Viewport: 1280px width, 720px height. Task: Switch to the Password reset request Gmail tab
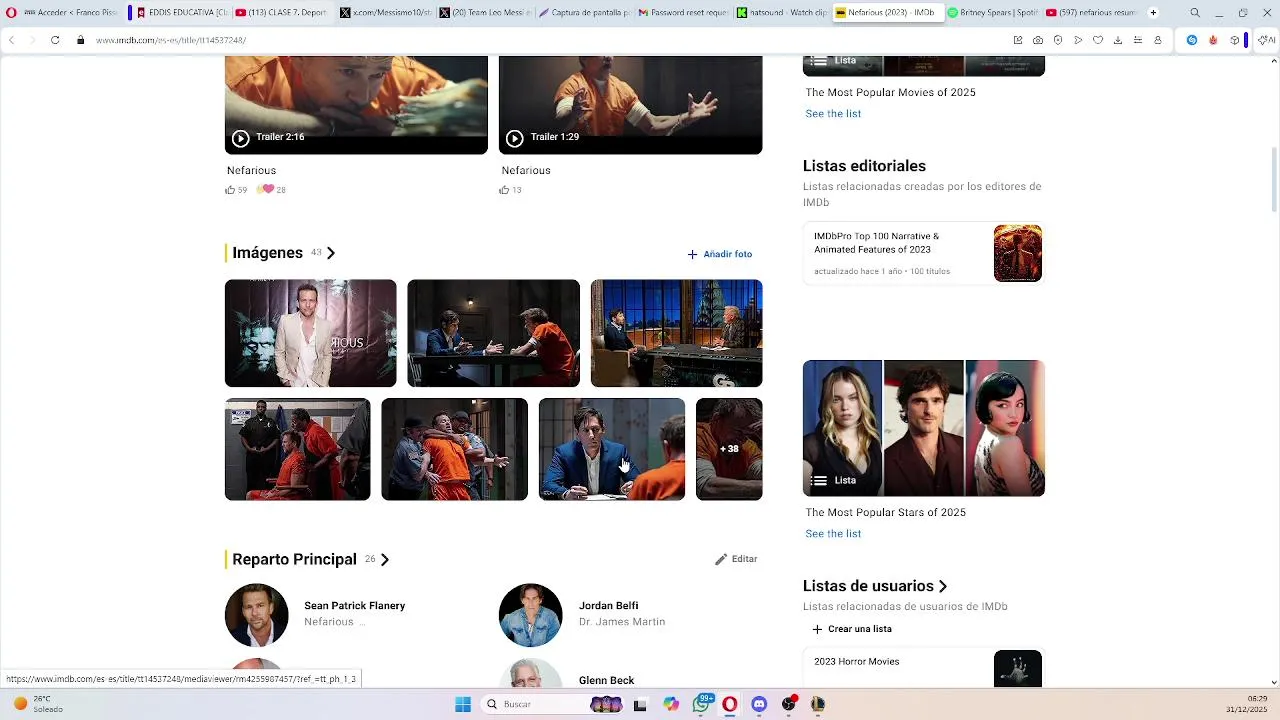click(x=684, y=13)
